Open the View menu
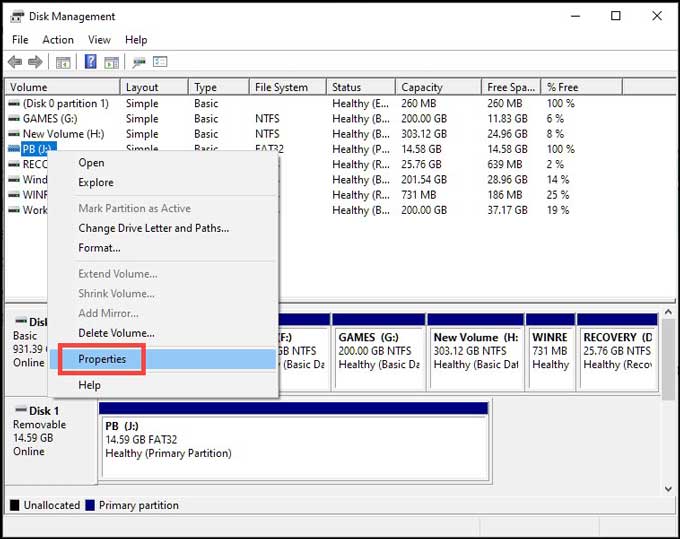 (99, 40)
